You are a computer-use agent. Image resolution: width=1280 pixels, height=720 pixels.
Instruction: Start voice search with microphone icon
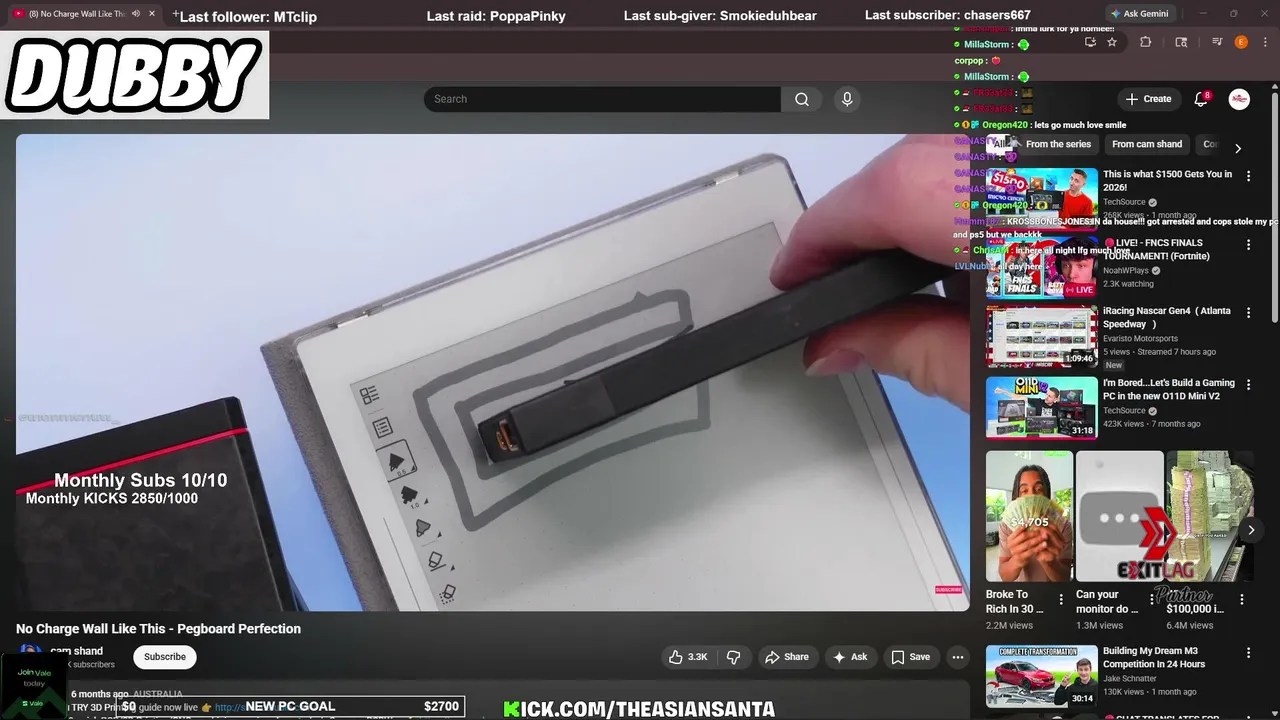tap(847, 99)
